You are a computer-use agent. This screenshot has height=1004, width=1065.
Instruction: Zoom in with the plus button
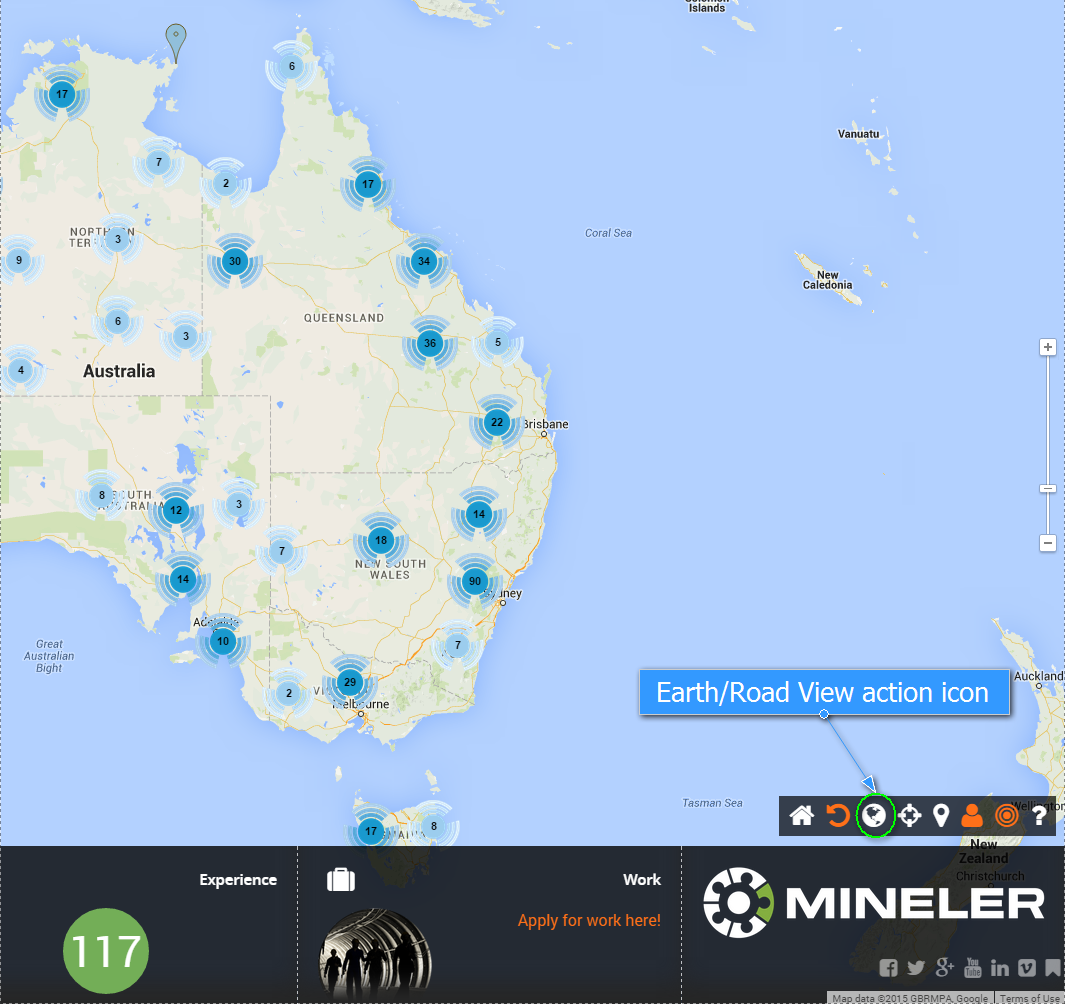(1048, 347)
